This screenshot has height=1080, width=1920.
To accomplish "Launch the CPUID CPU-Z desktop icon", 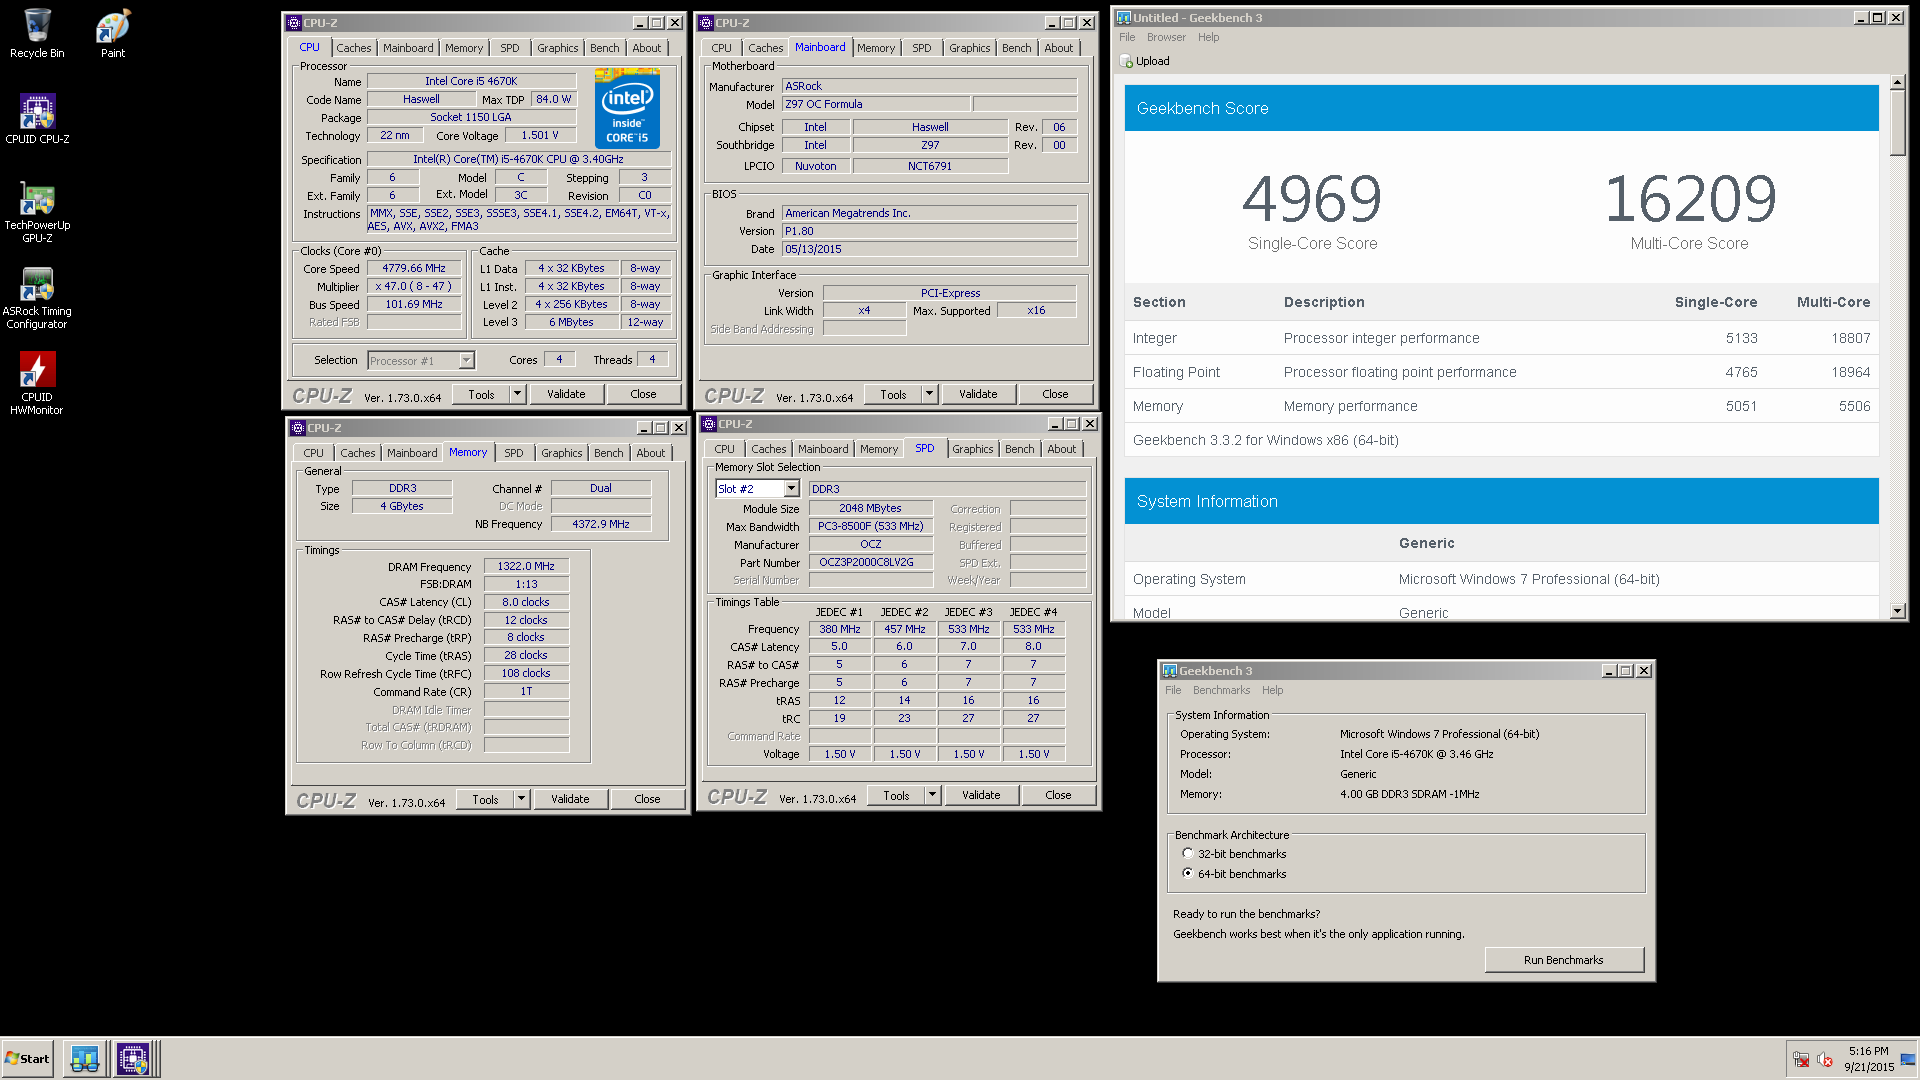I will pyautogui.click(x=37, y=118).
